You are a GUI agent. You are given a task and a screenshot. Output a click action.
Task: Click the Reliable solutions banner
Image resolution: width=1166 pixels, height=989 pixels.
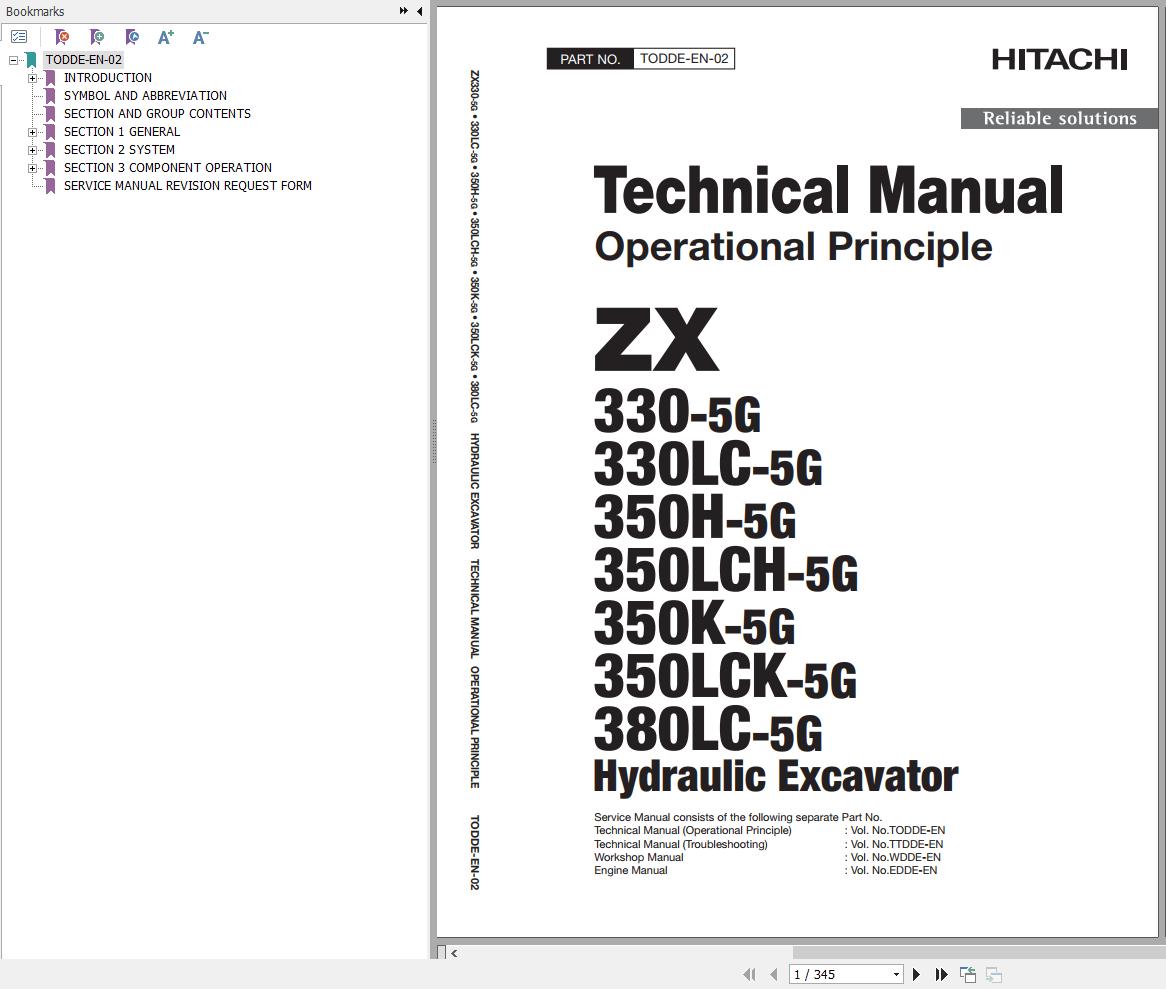(x=1059, y=118)
